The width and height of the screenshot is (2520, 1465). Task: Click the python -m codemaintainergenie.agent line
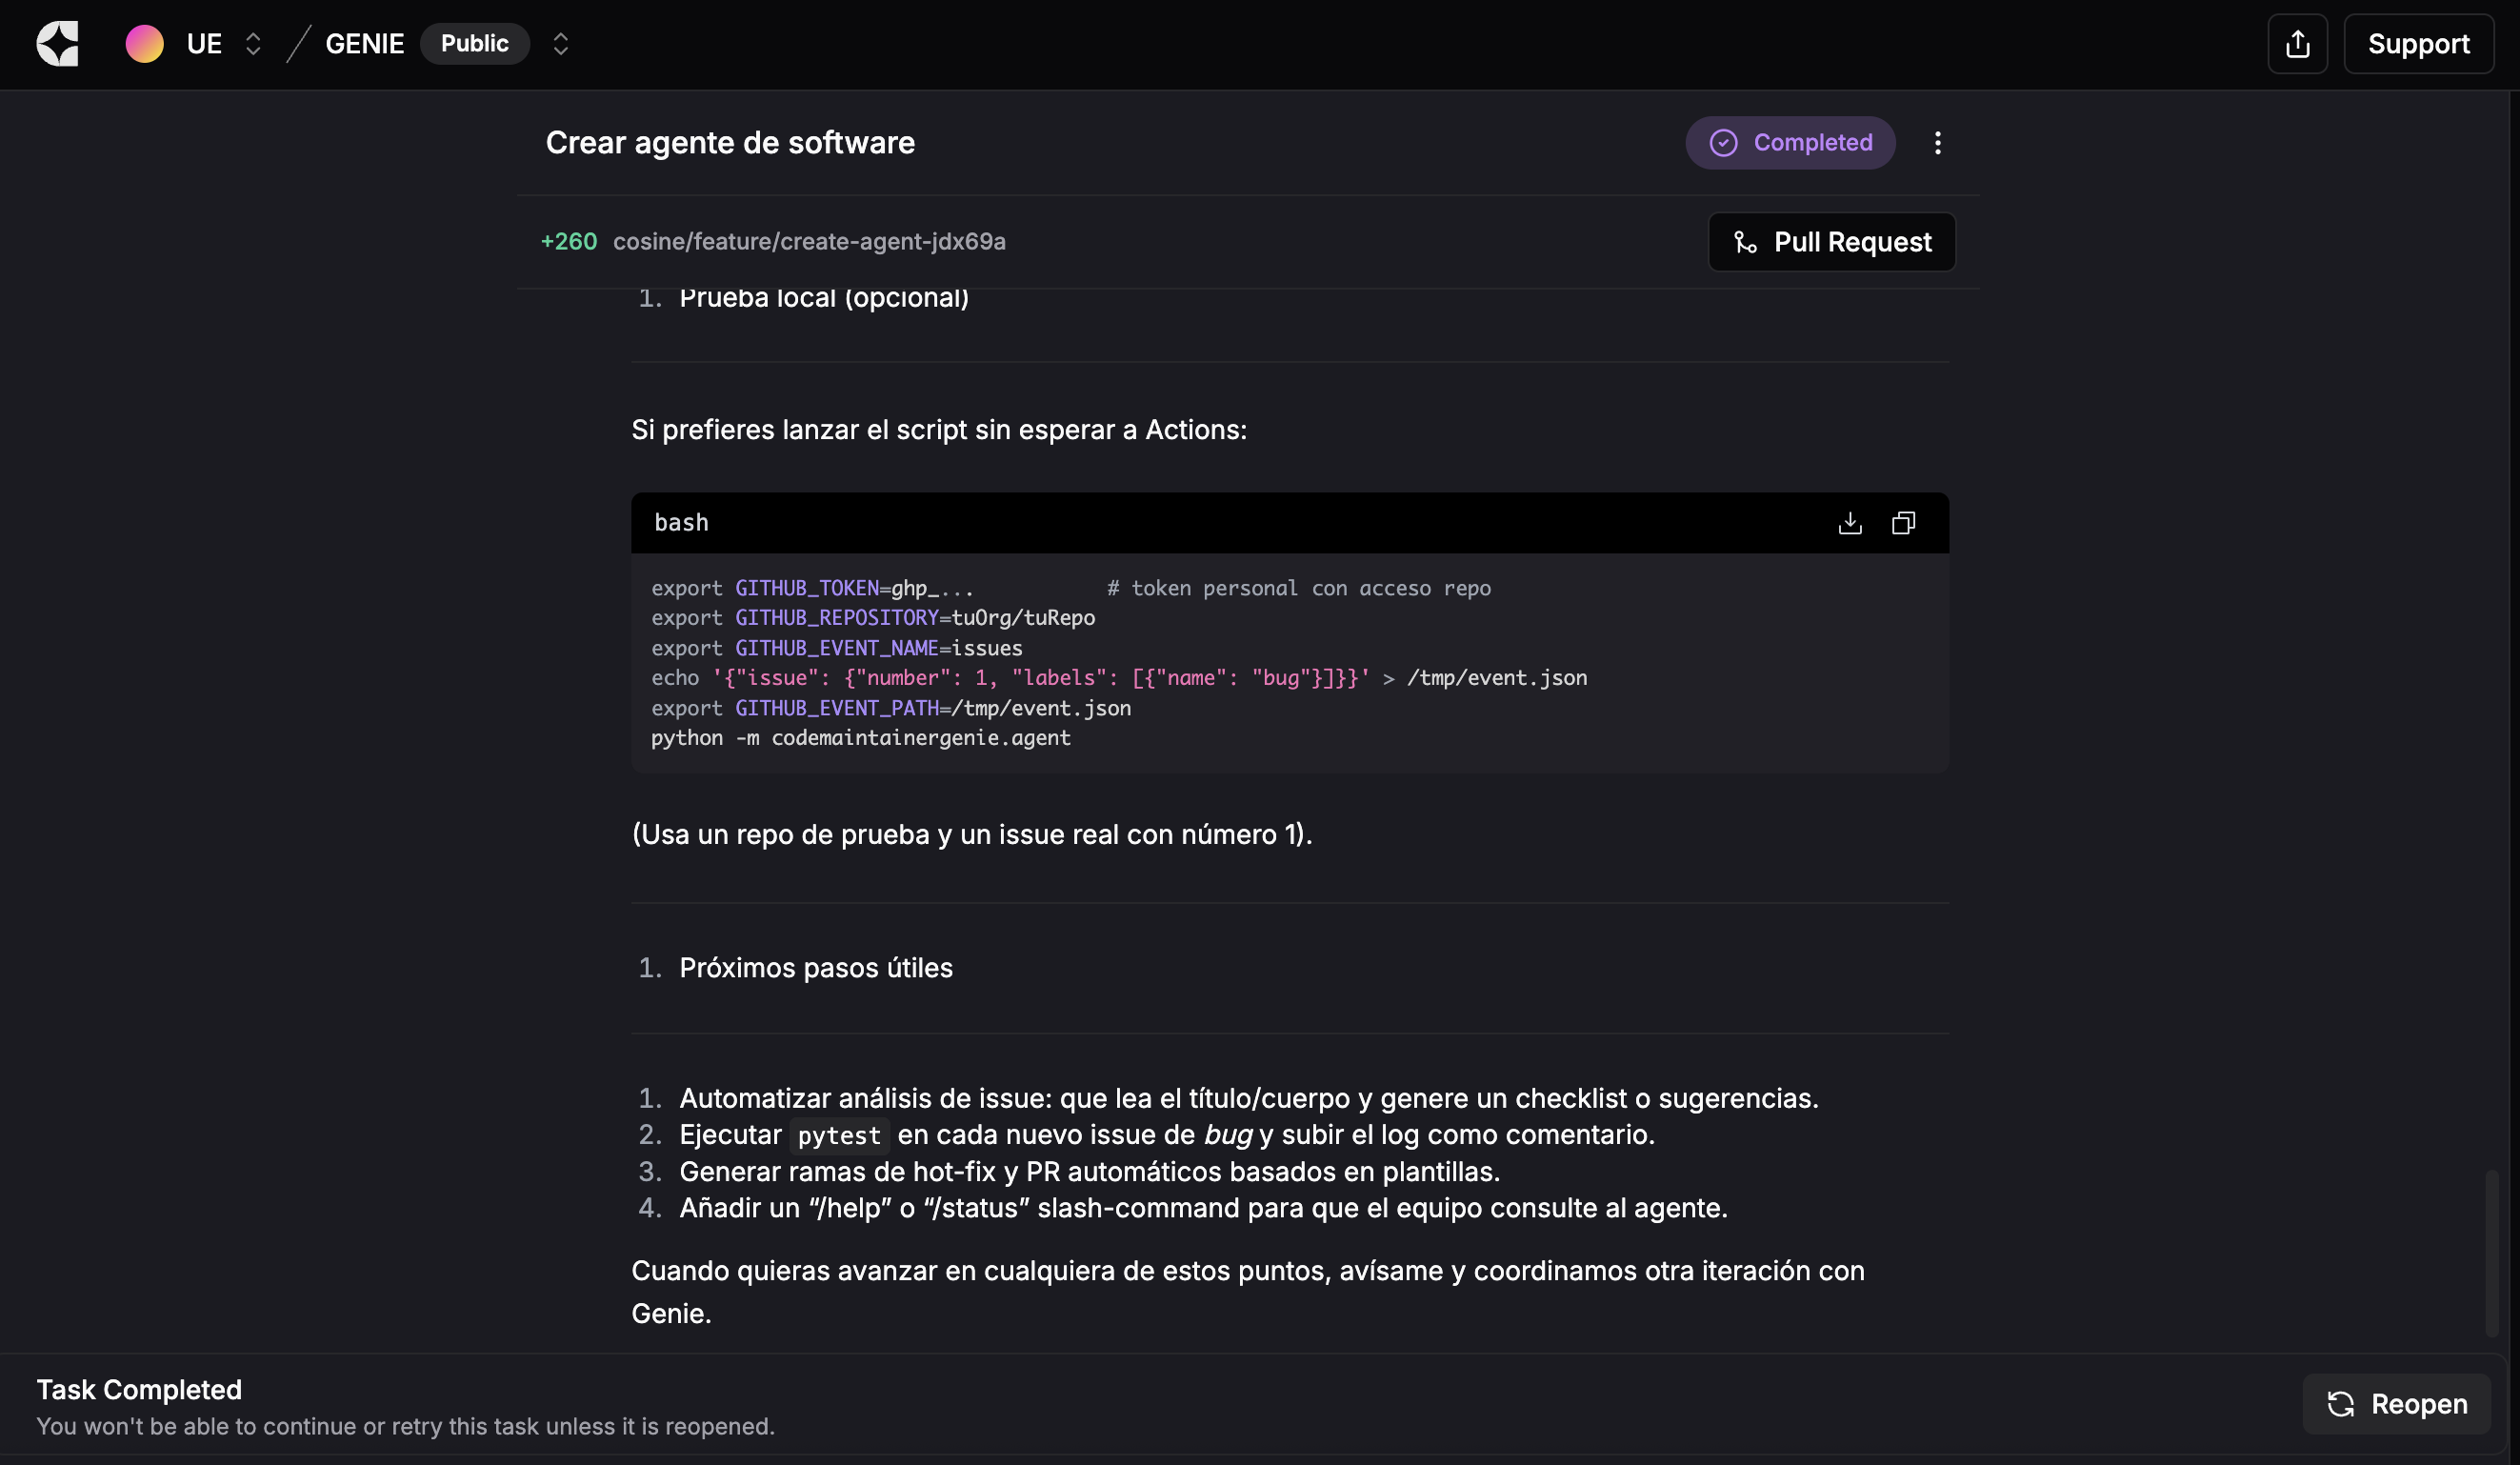point(861,738)
